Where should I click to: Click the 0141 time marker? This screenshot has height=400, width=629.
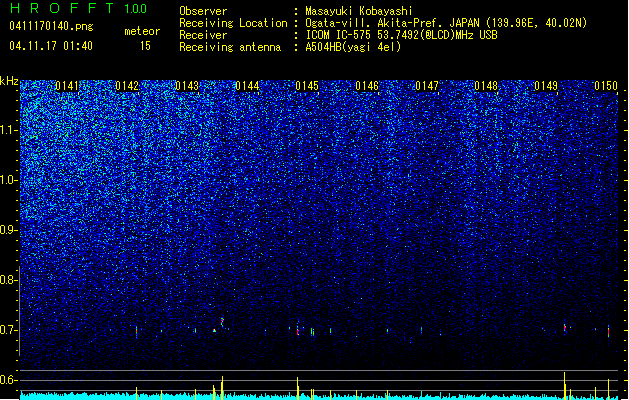click(x=67, y=86)
